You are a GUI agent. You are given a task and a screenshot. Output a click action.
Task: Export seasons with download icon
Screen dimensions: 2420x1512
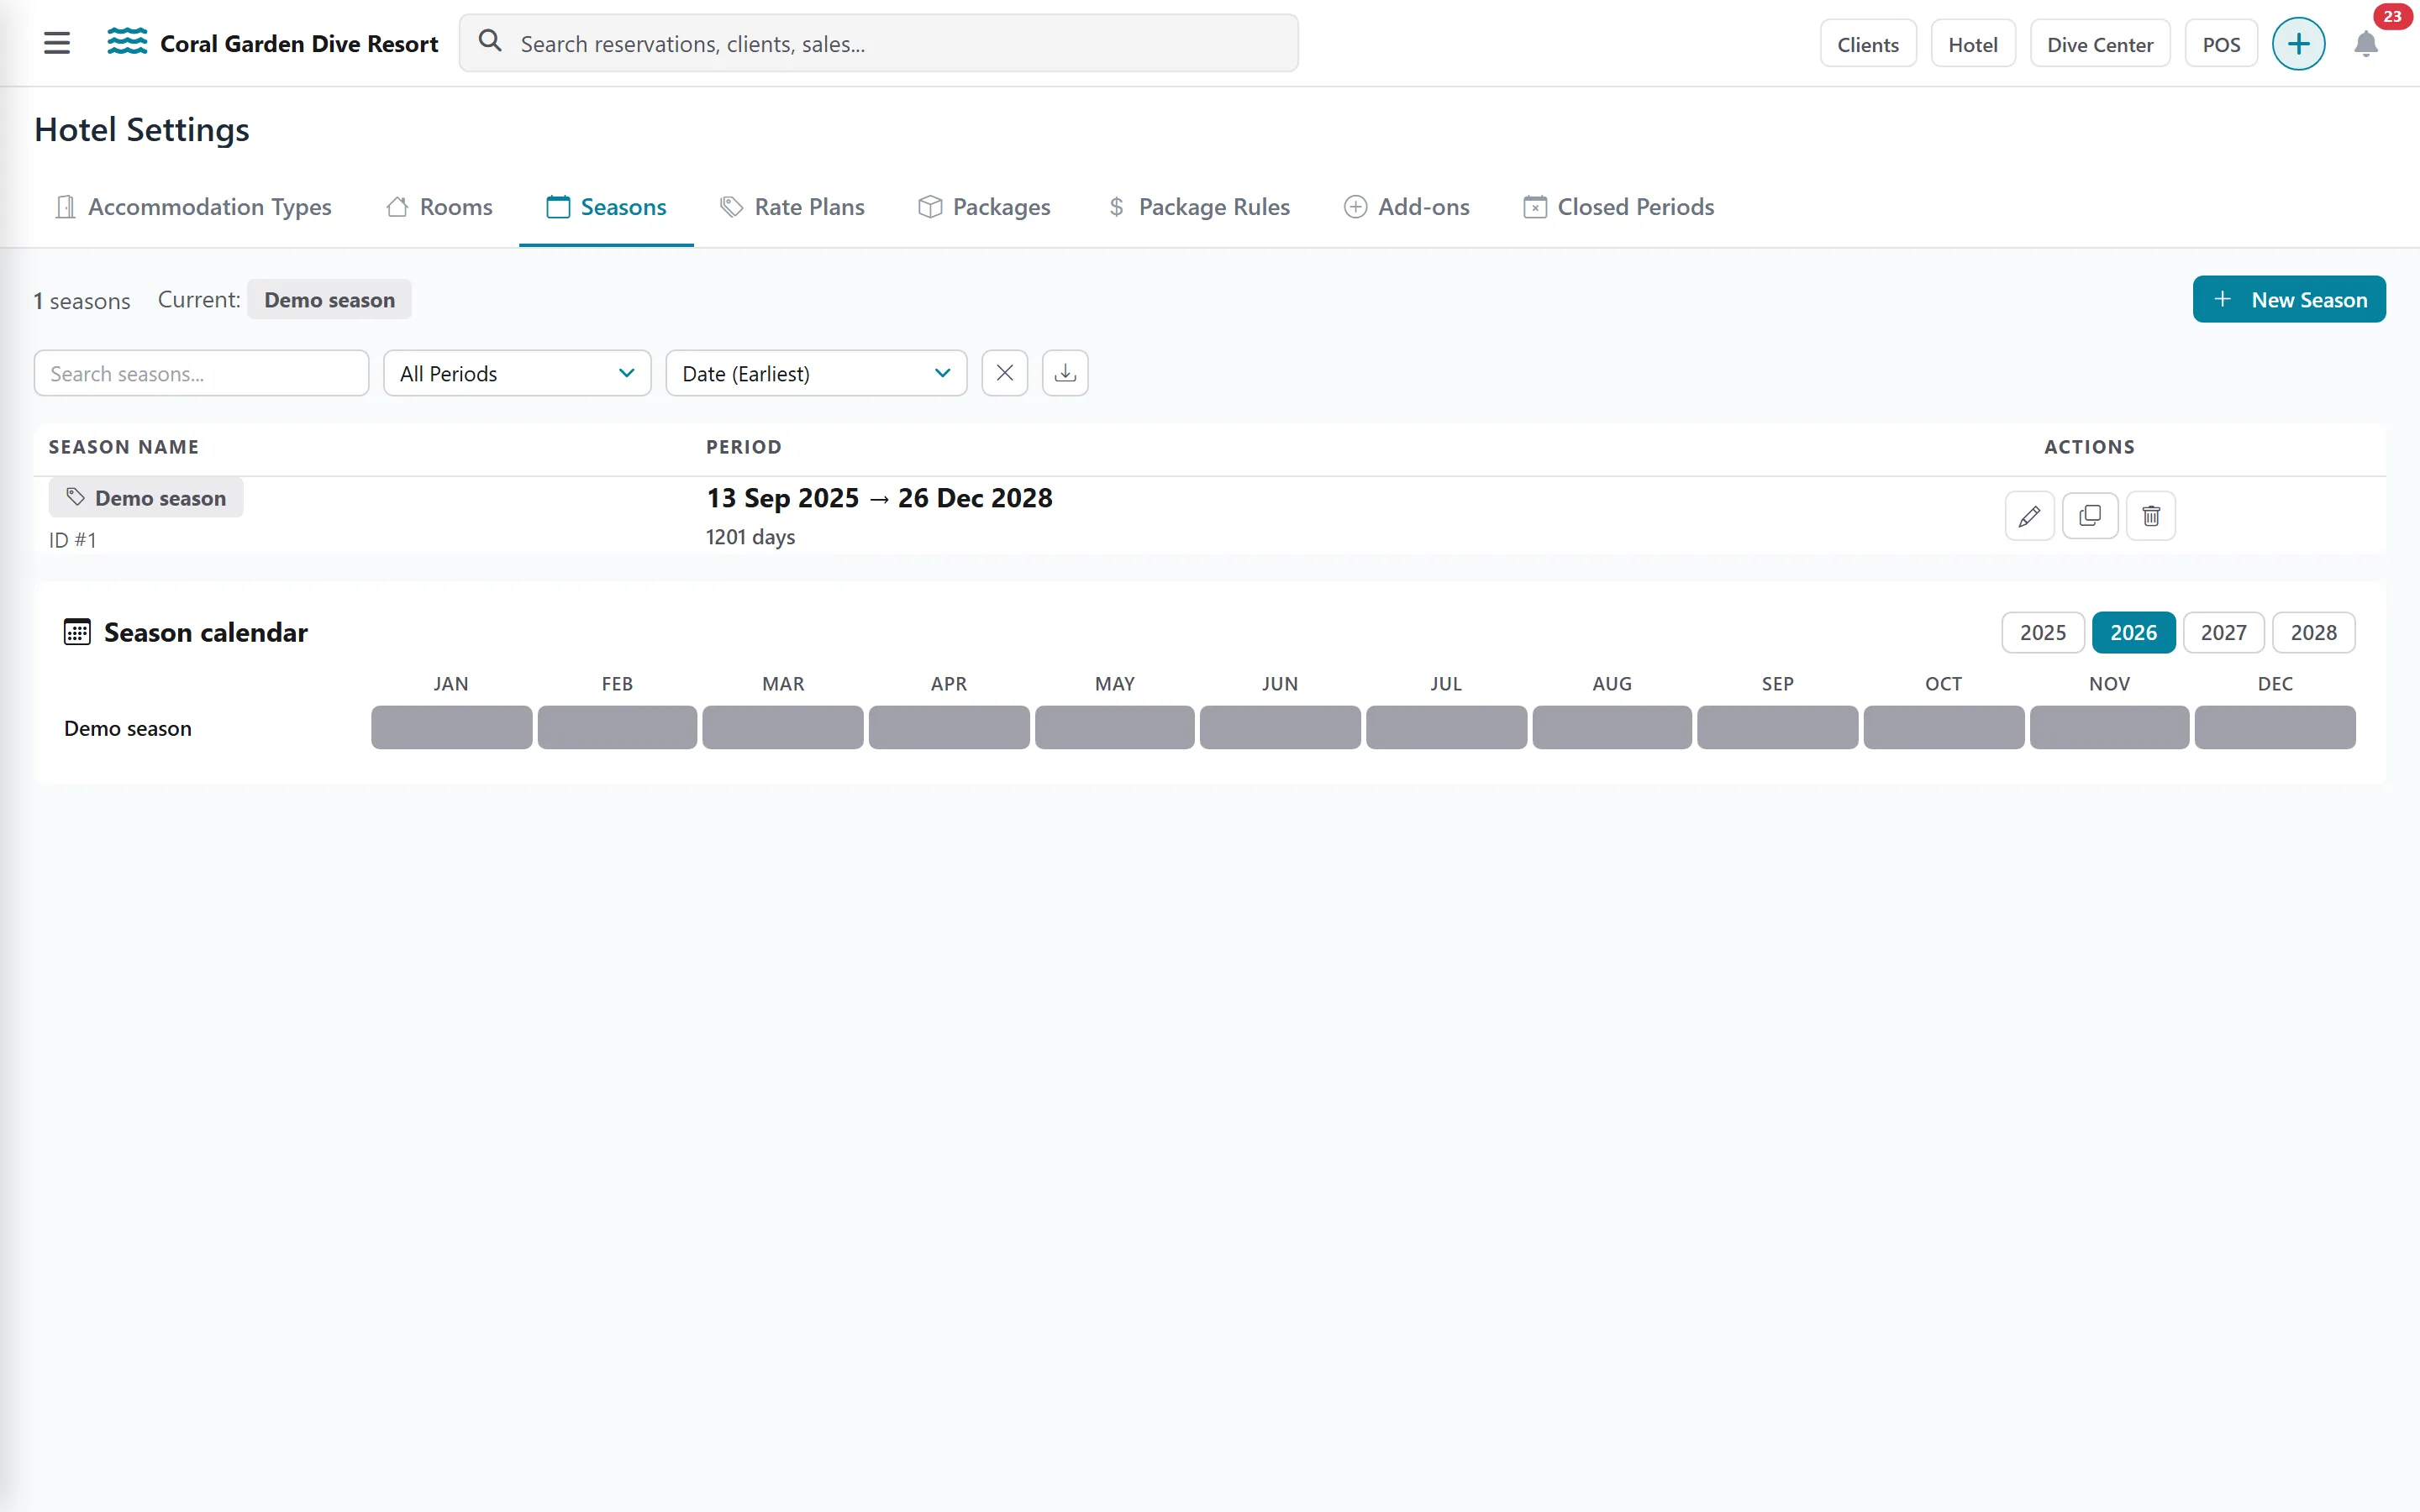point(1065,373)
